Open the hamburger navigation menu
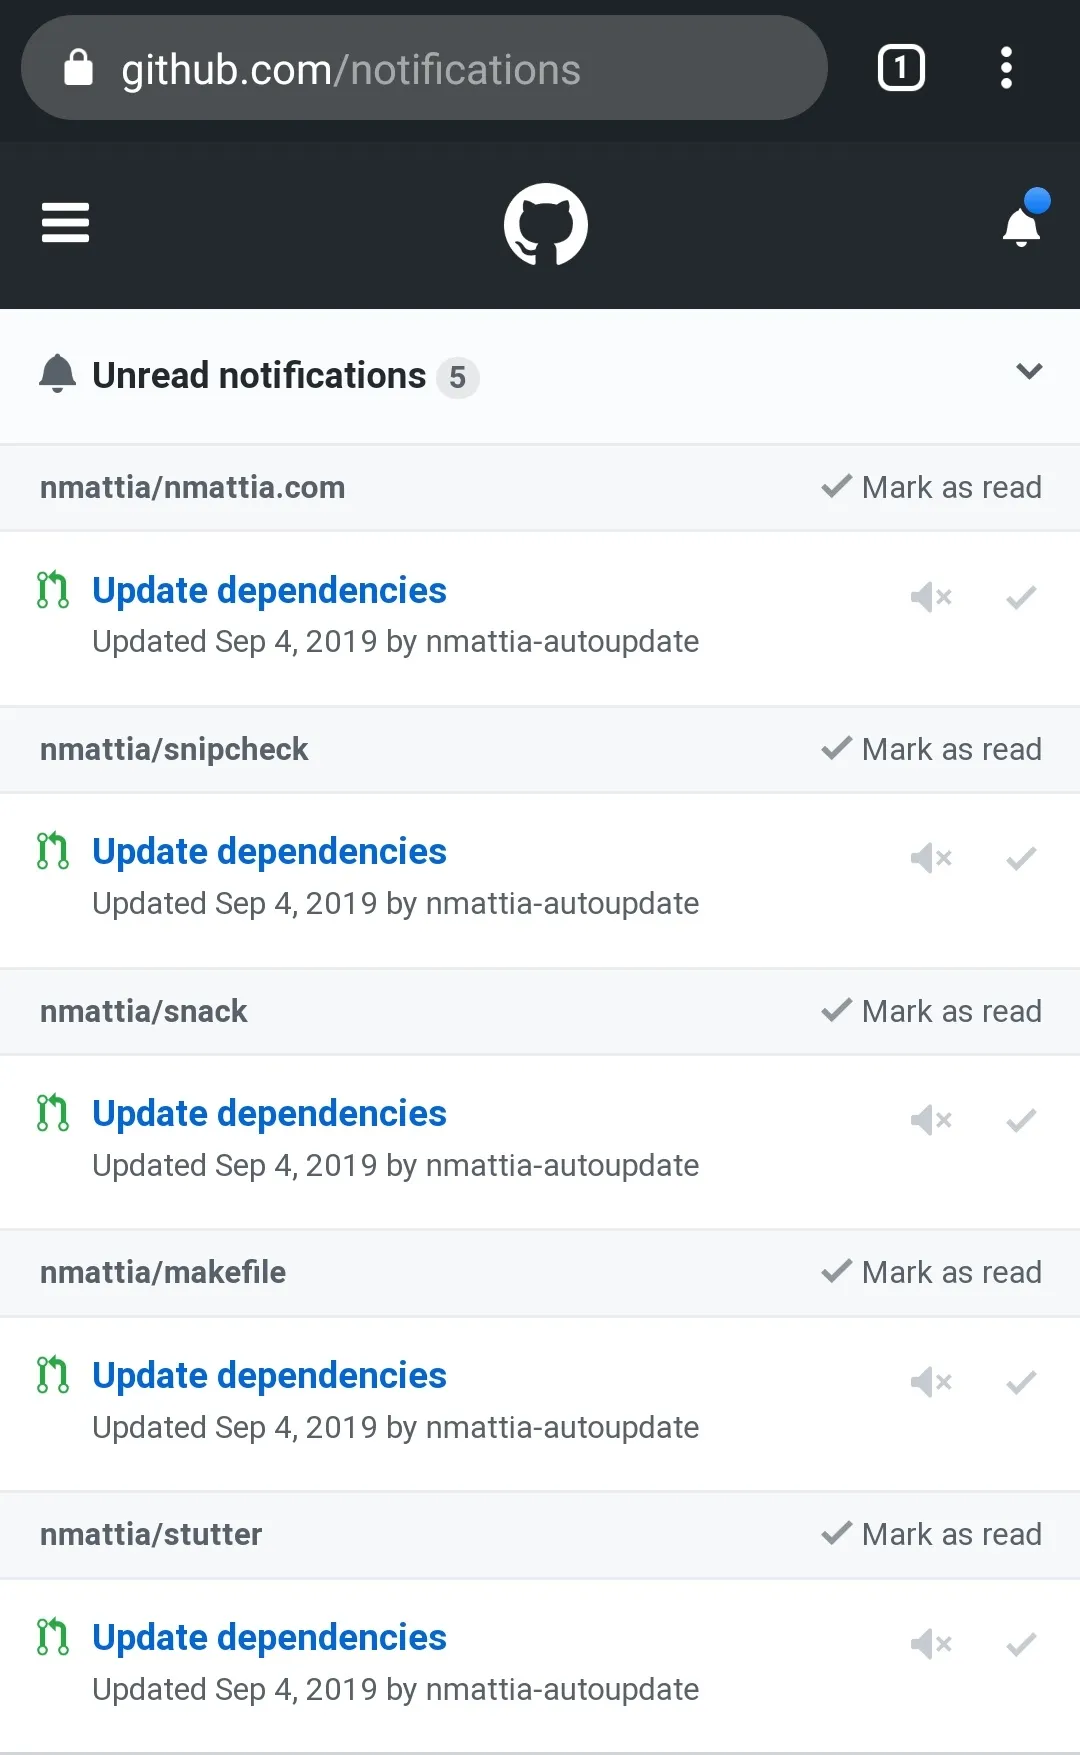Image resolution: width=1080 pixels, height=1755 pixels. tap(65, 223)
